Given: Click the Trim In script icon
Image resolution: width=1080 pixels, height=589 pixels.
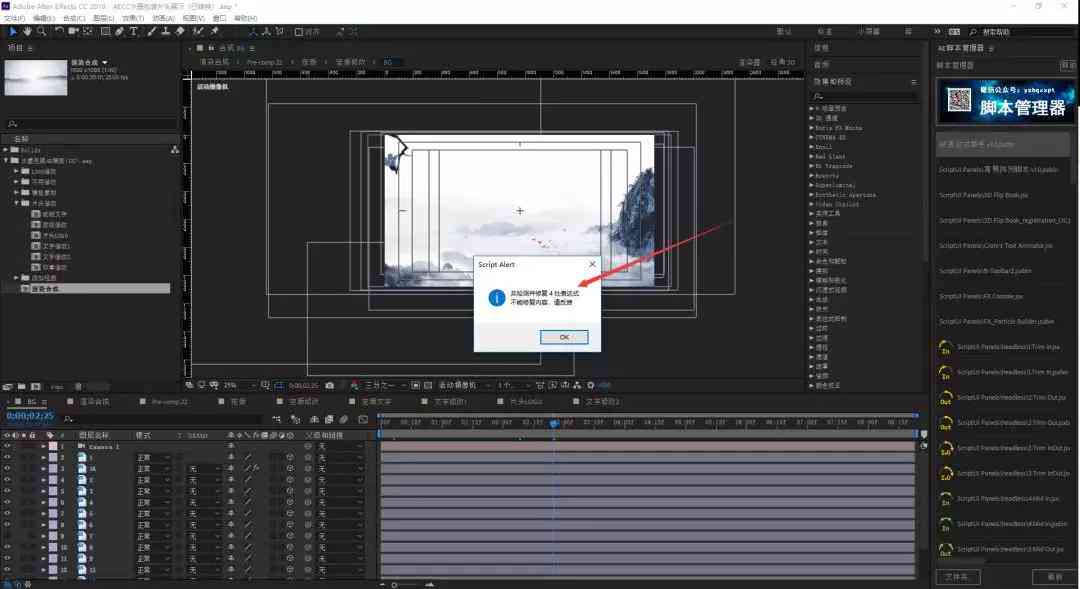Looking at the screenshot, I should click(x=945, y=347).
